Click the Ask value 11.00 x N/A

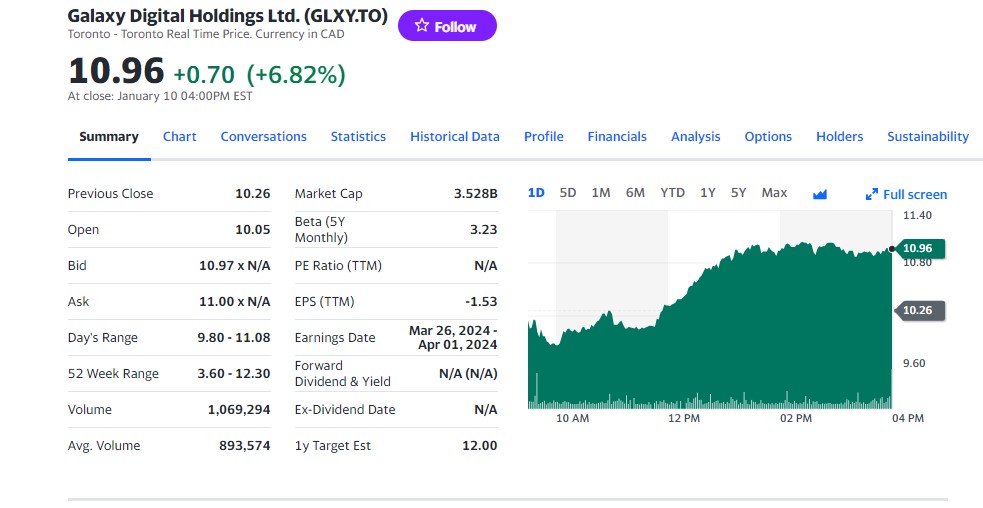234,302
